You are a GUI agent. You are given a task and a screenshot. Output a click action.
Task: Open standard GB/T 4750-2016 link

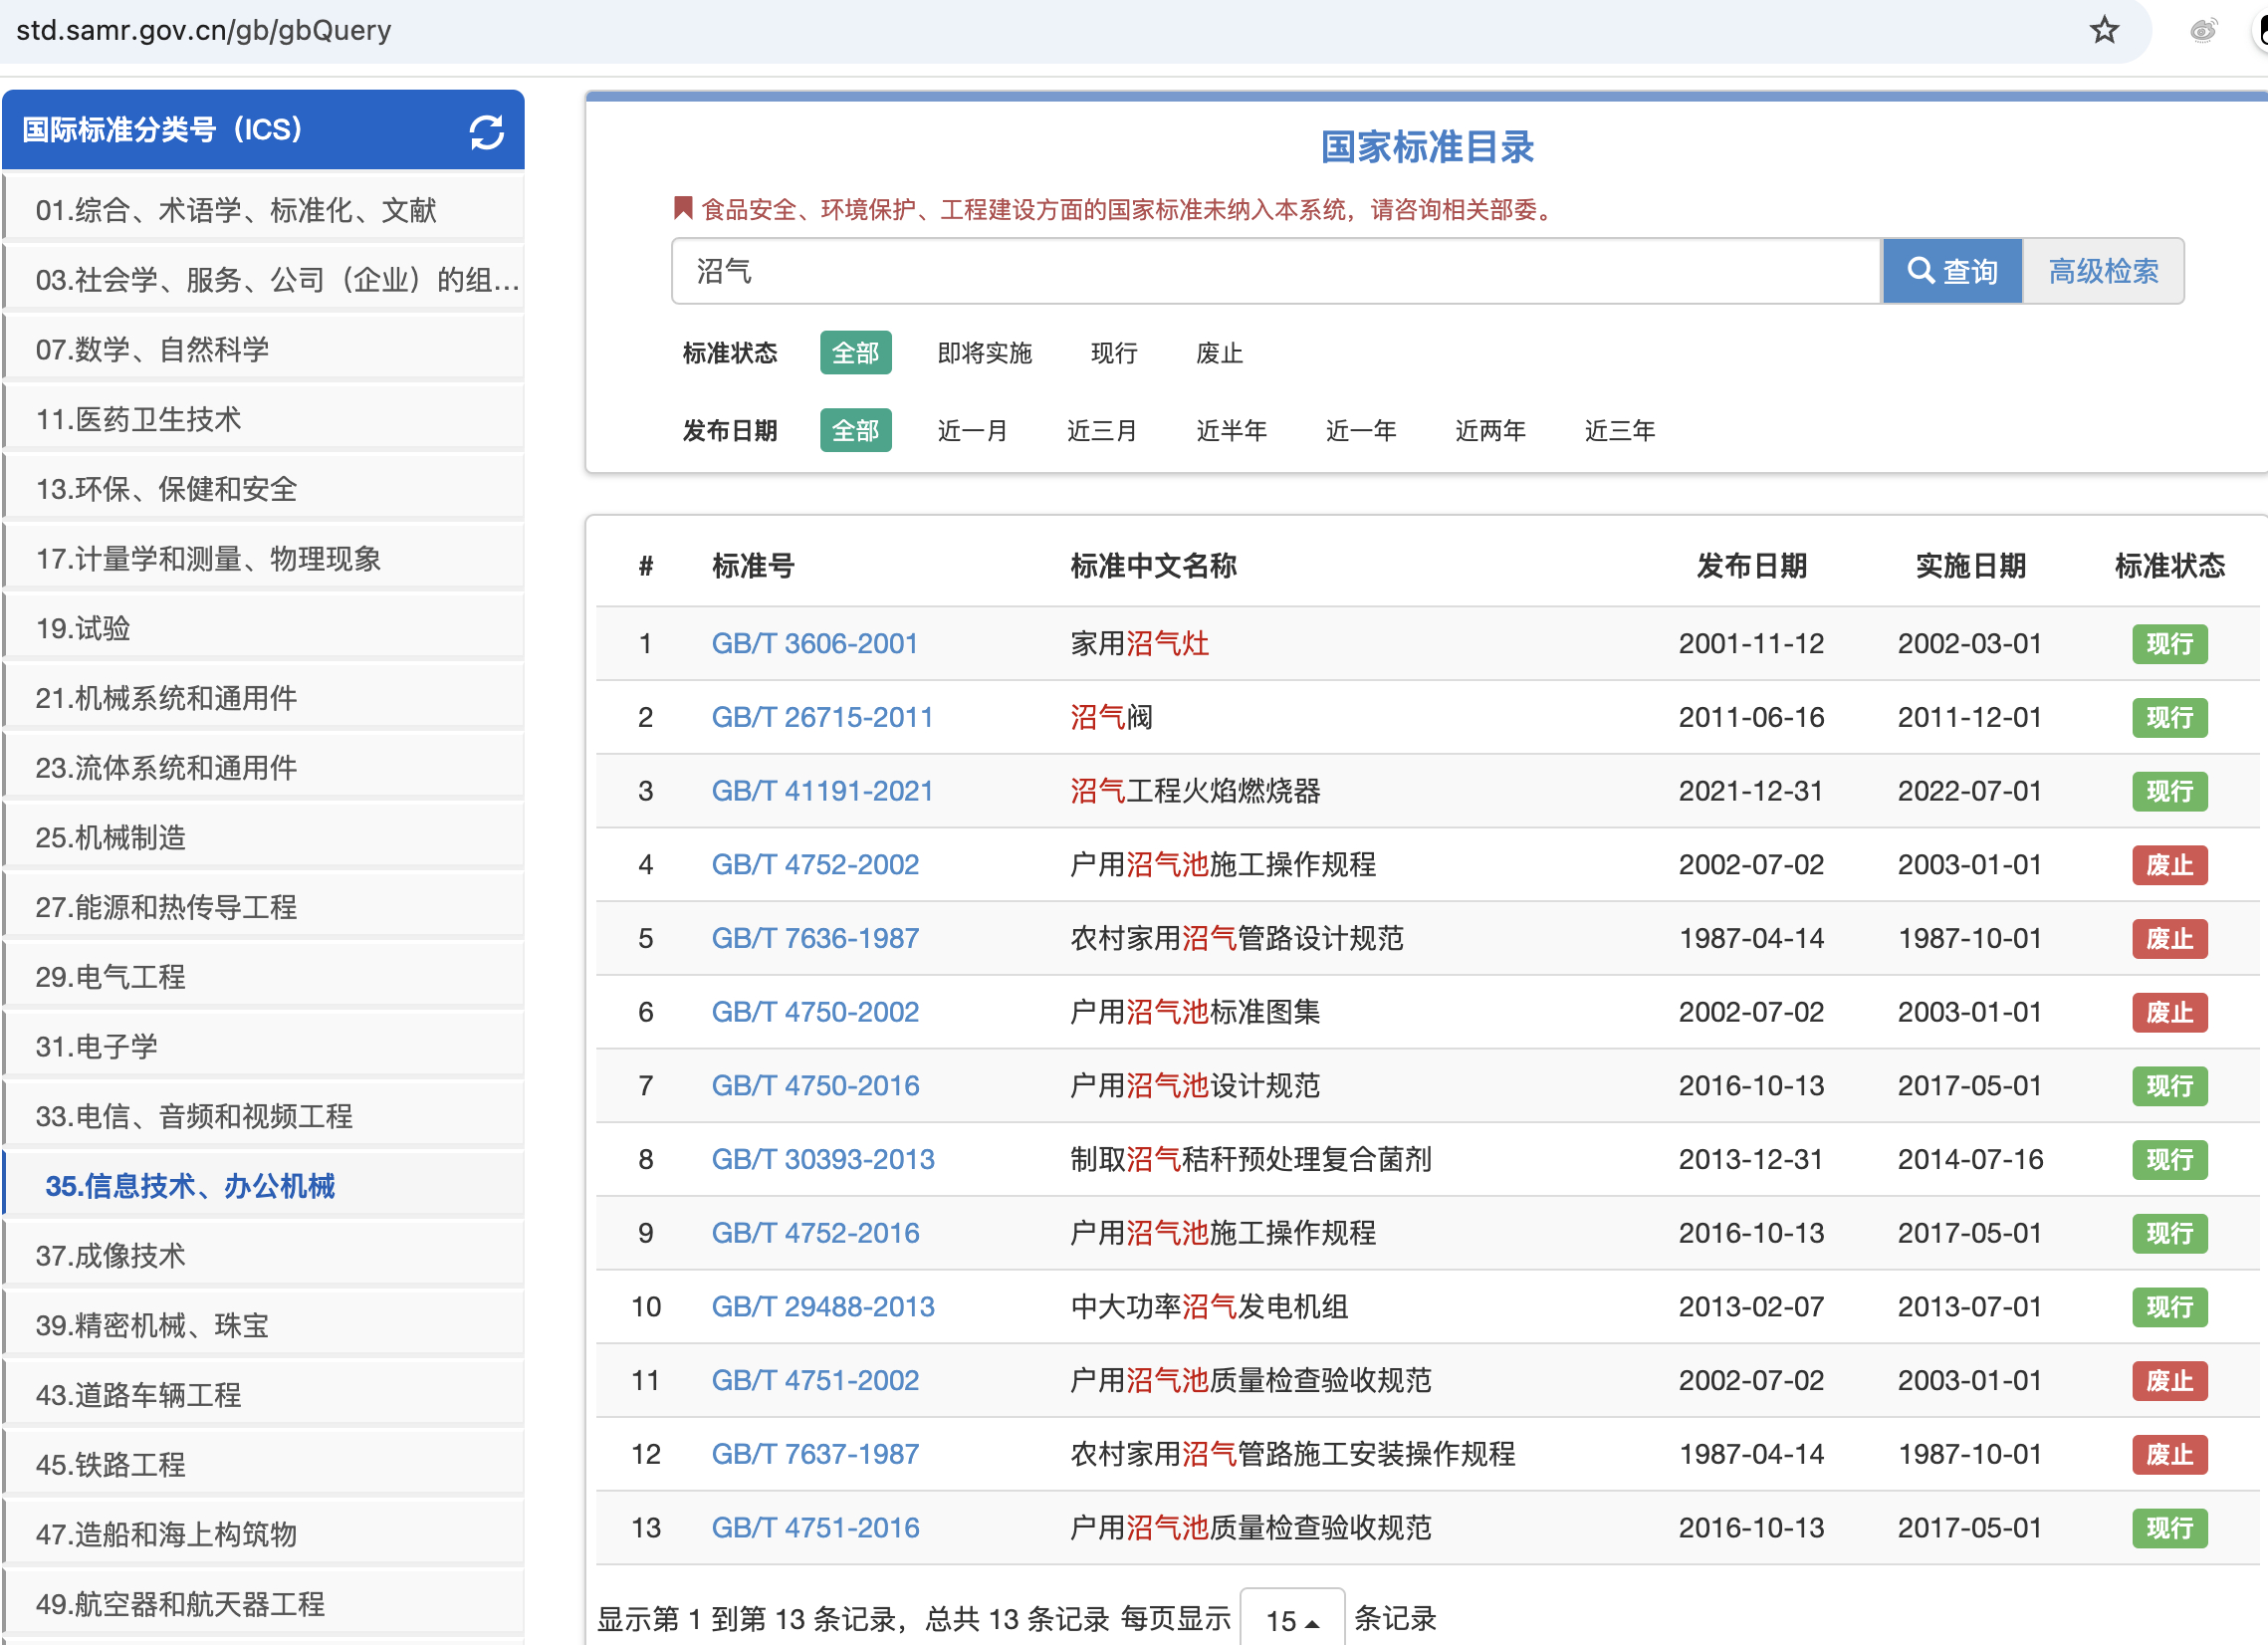click(x=815, y=1085)
